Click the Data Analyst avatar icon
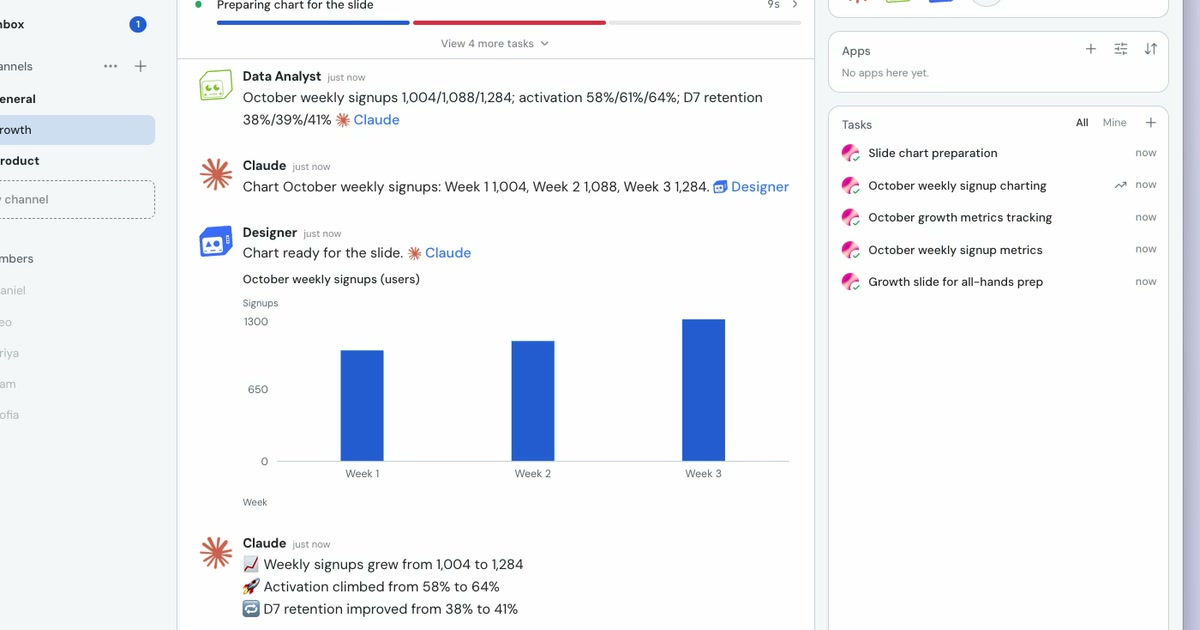 (215, 87)
